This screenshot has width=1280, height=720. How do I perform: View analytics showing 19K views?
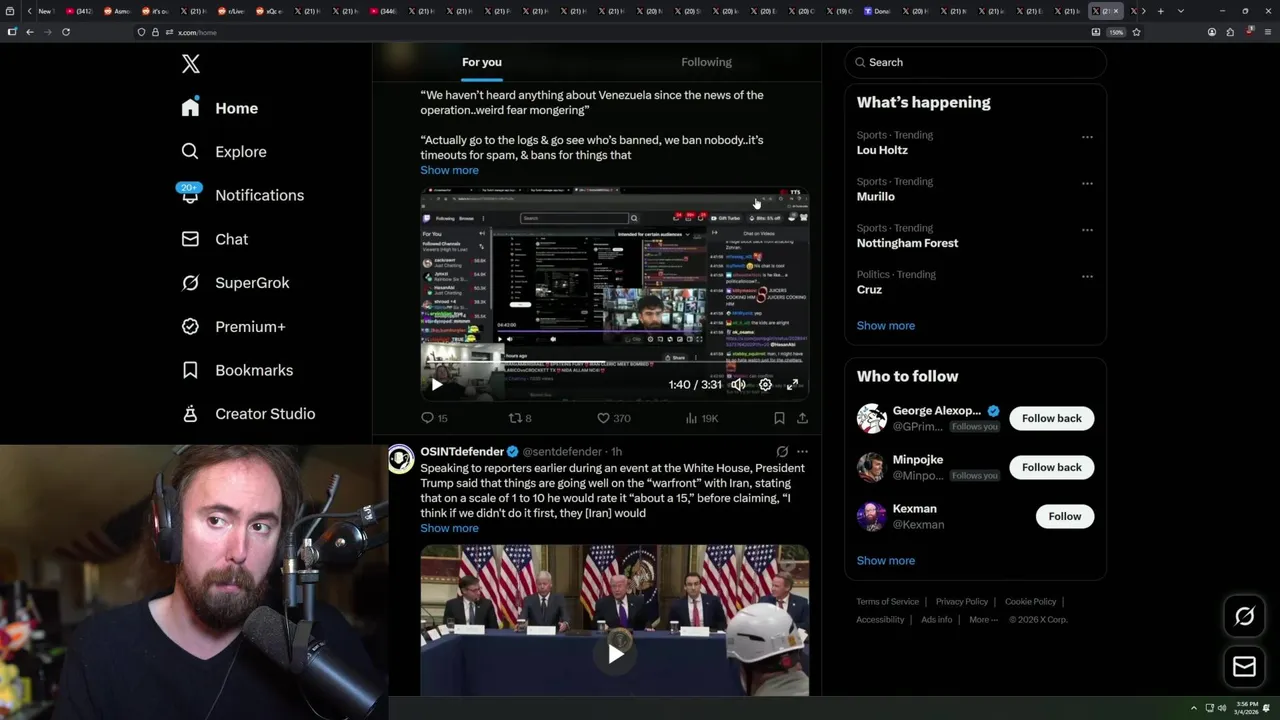pyautogui.click(x=702, y=418)
